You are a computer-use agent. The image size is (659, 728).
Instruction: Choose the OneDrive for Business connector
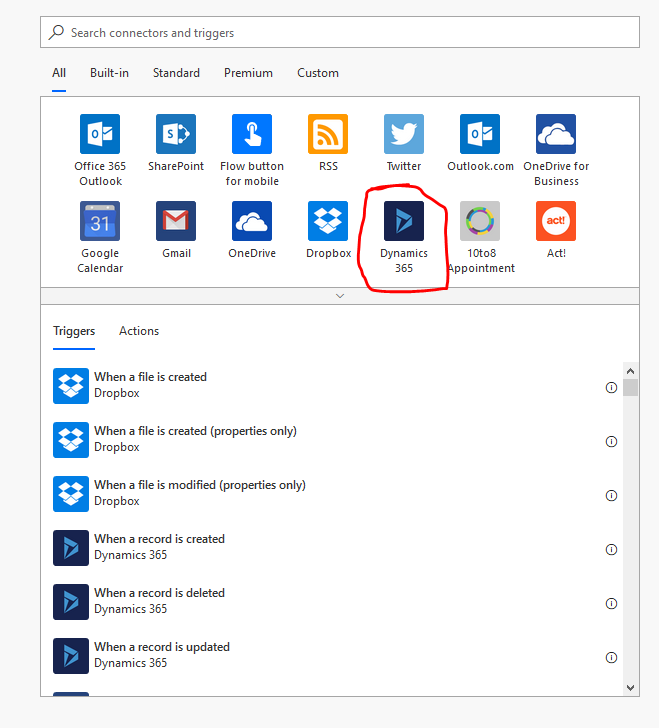point(556,134)
